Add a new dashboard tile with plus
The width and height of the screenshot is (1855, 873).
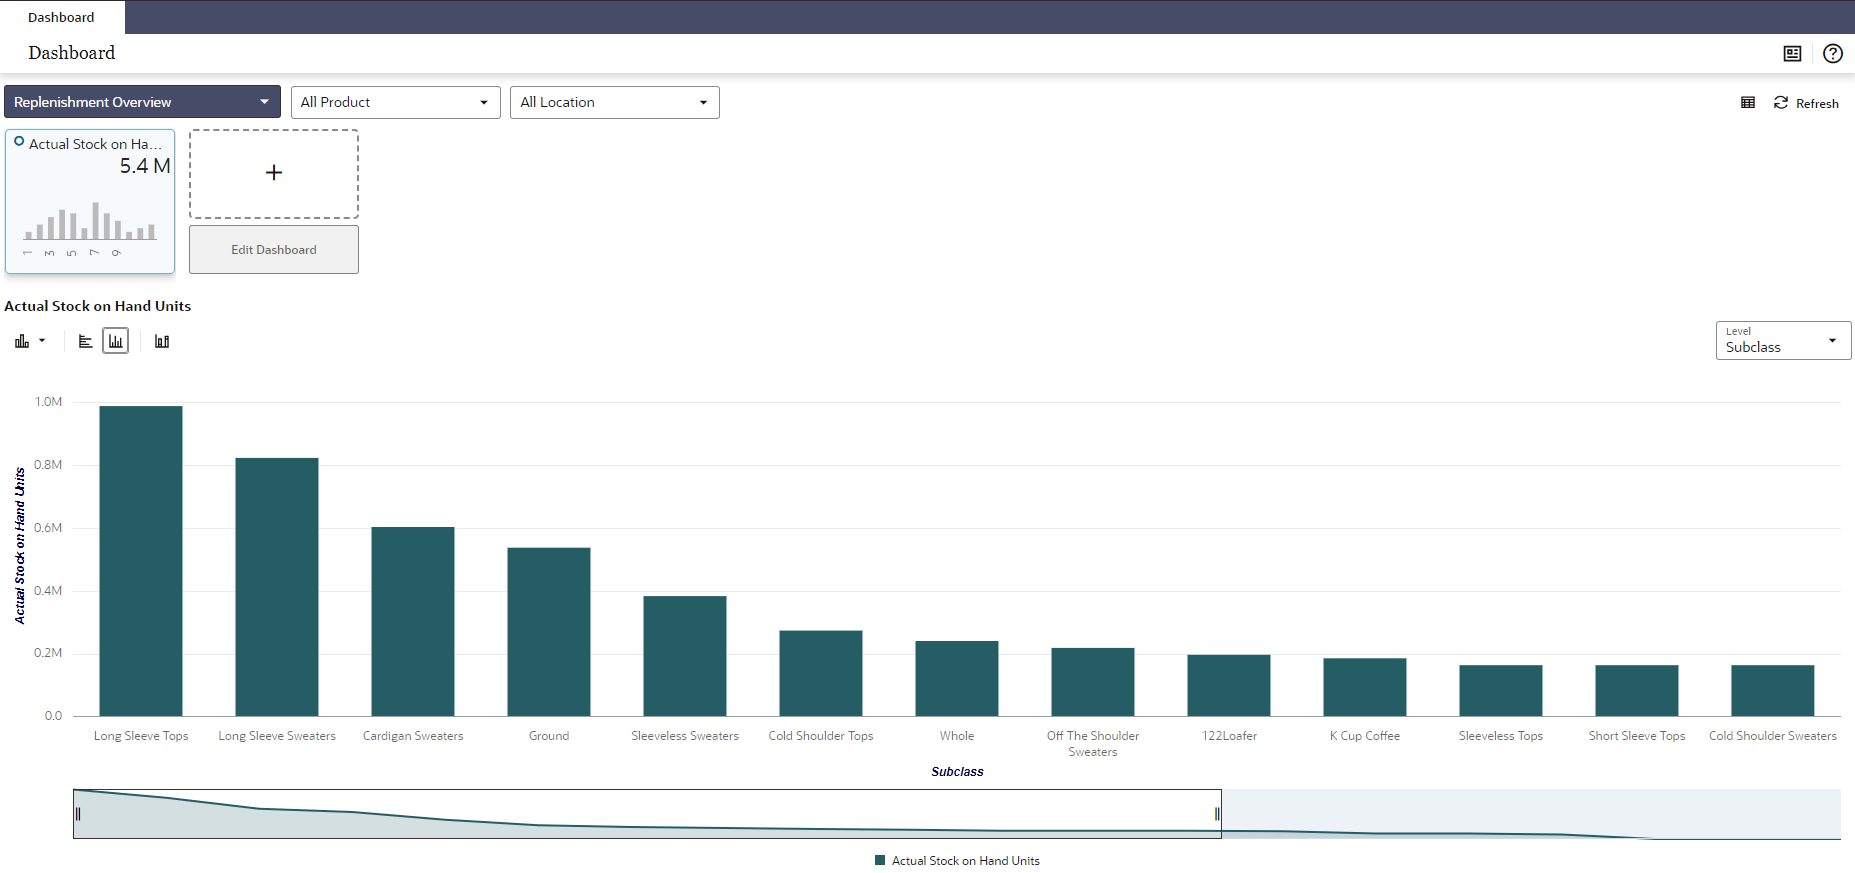(x=274, y=173)
